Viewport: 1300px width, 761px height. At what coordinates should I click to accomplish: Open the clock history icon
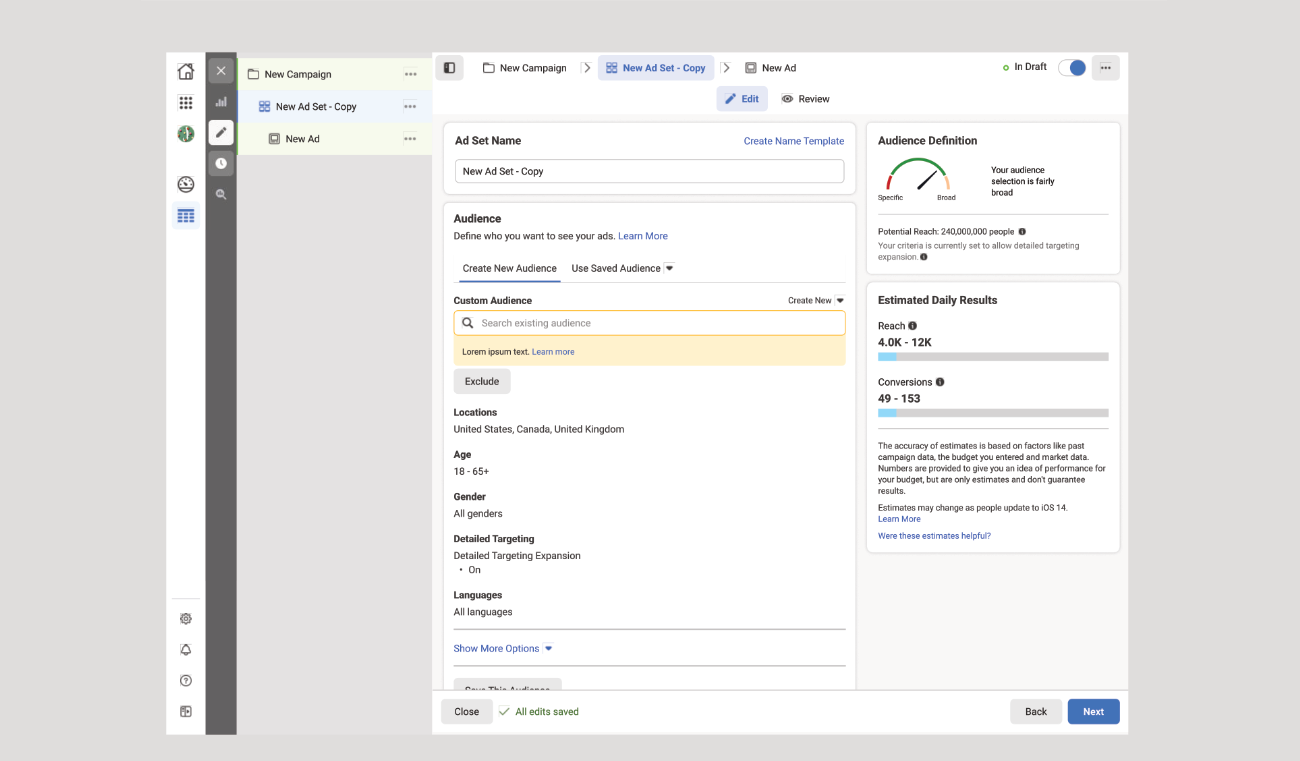pyautogui.click(x=221, y=163)
